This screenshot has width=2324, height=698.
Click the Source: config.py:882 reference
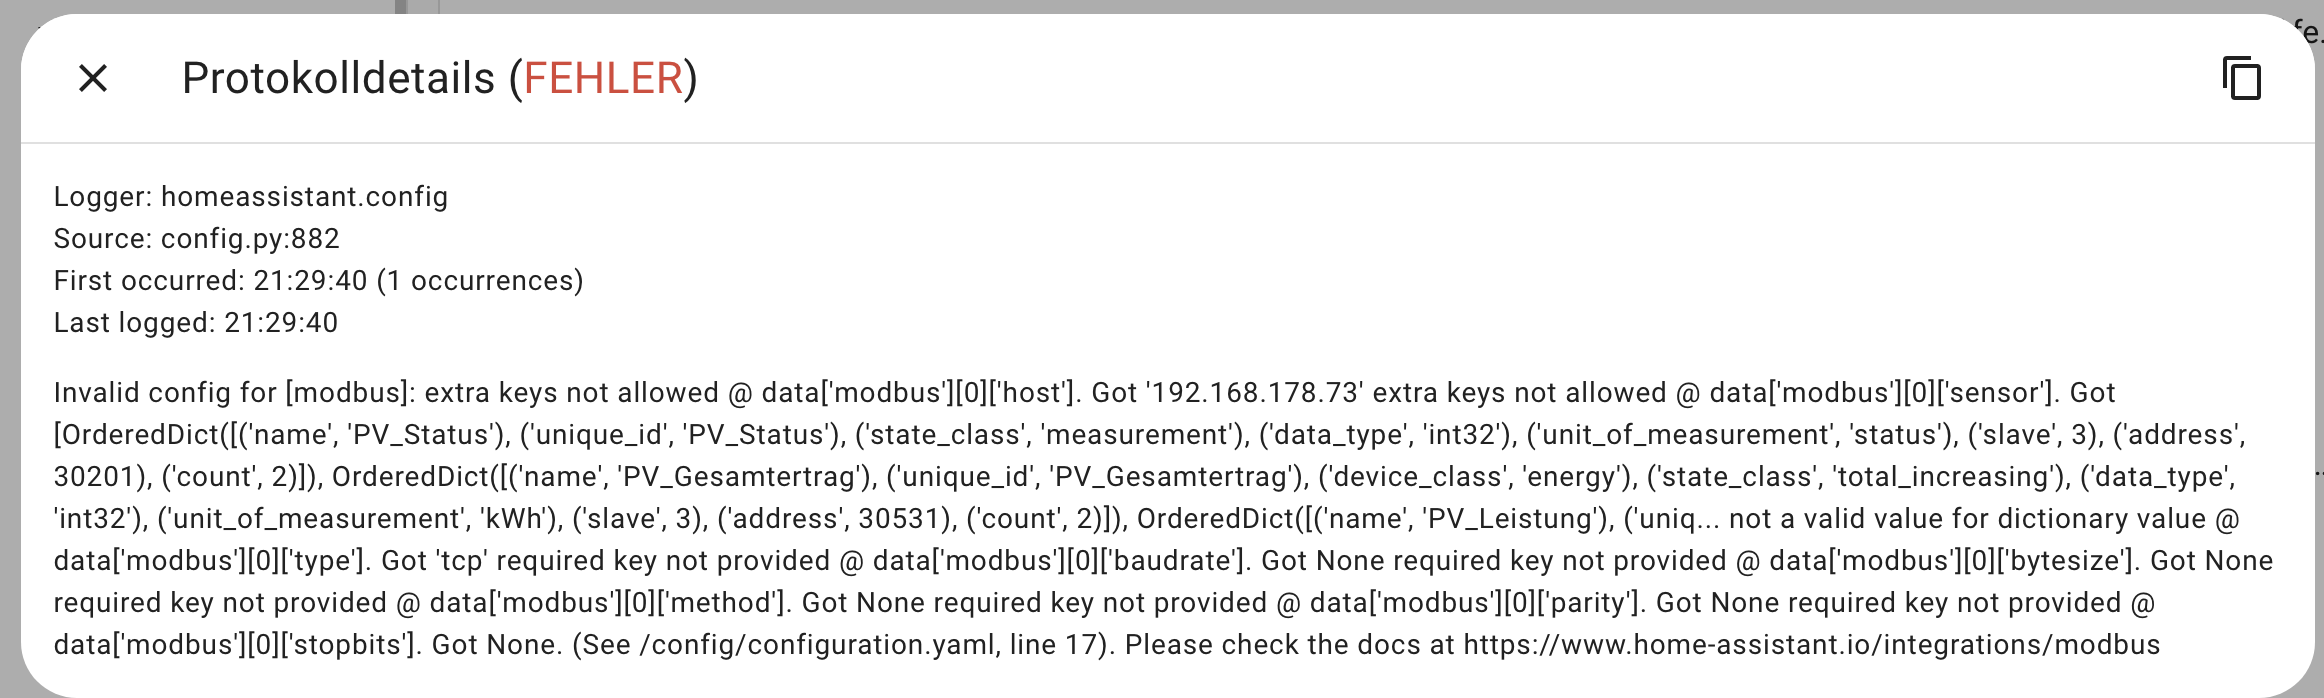tap(196, 238)
